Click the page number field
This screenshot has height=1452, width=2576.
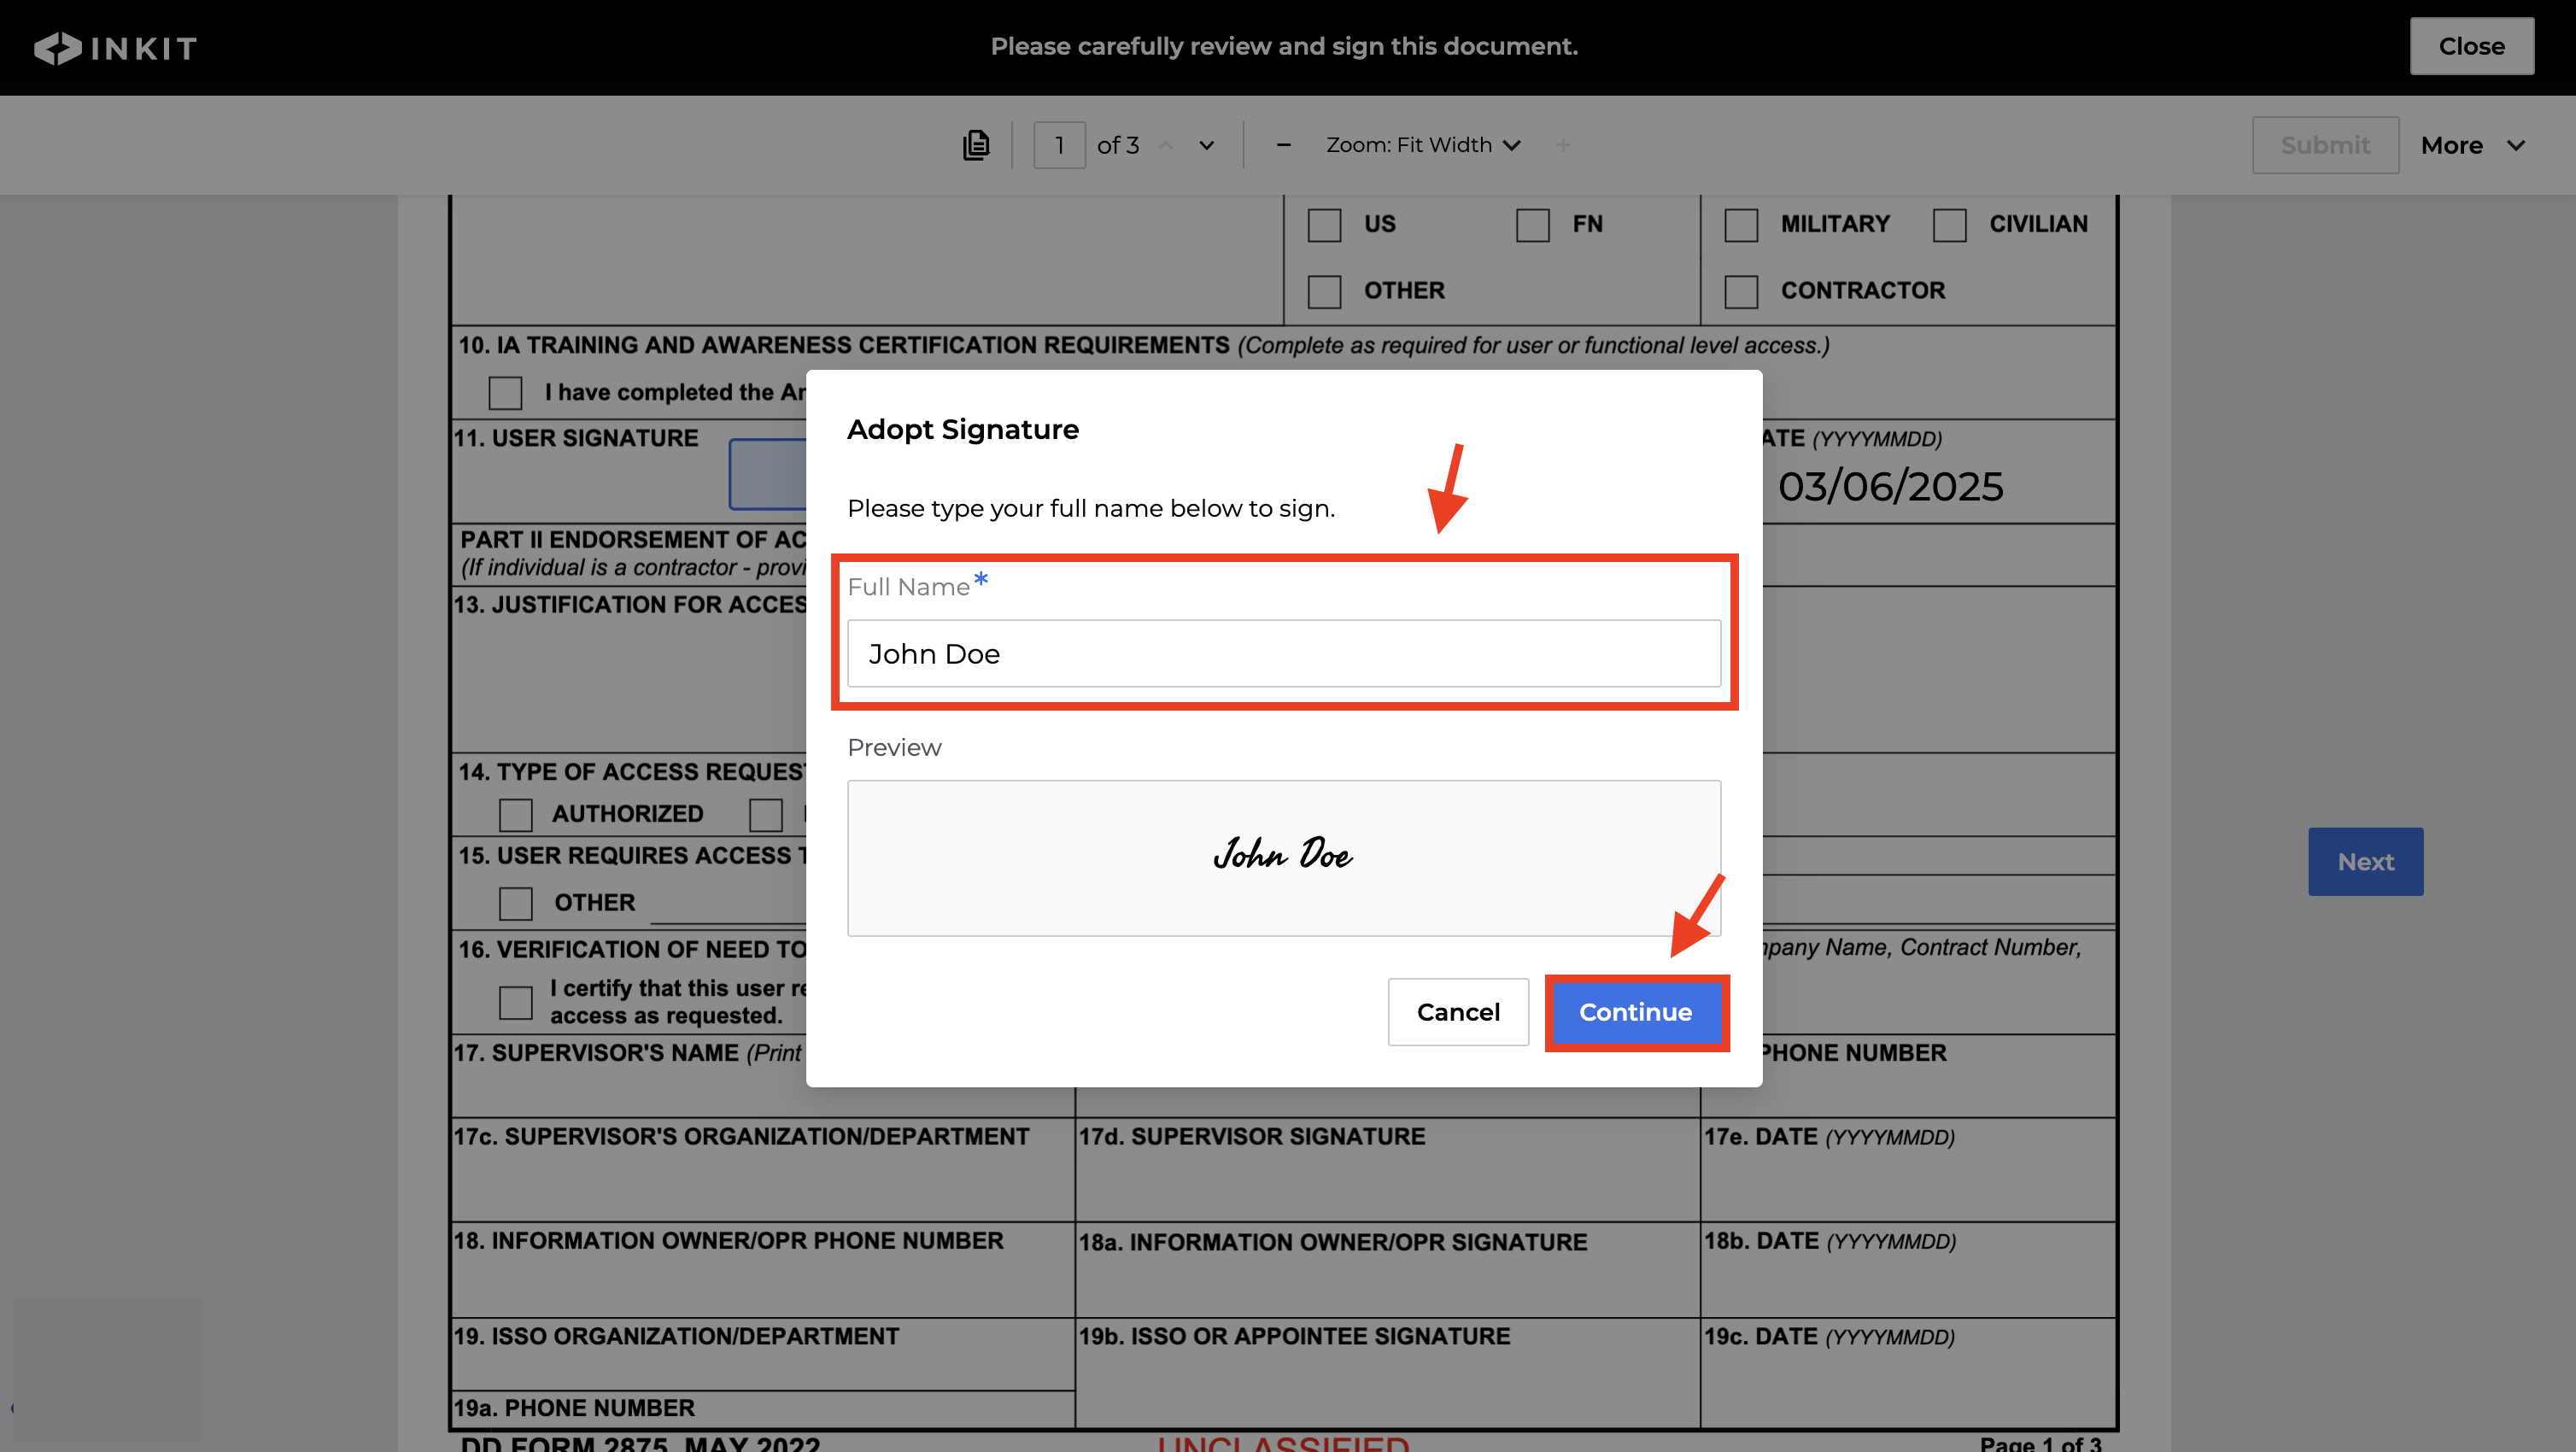coord(1059,145)
